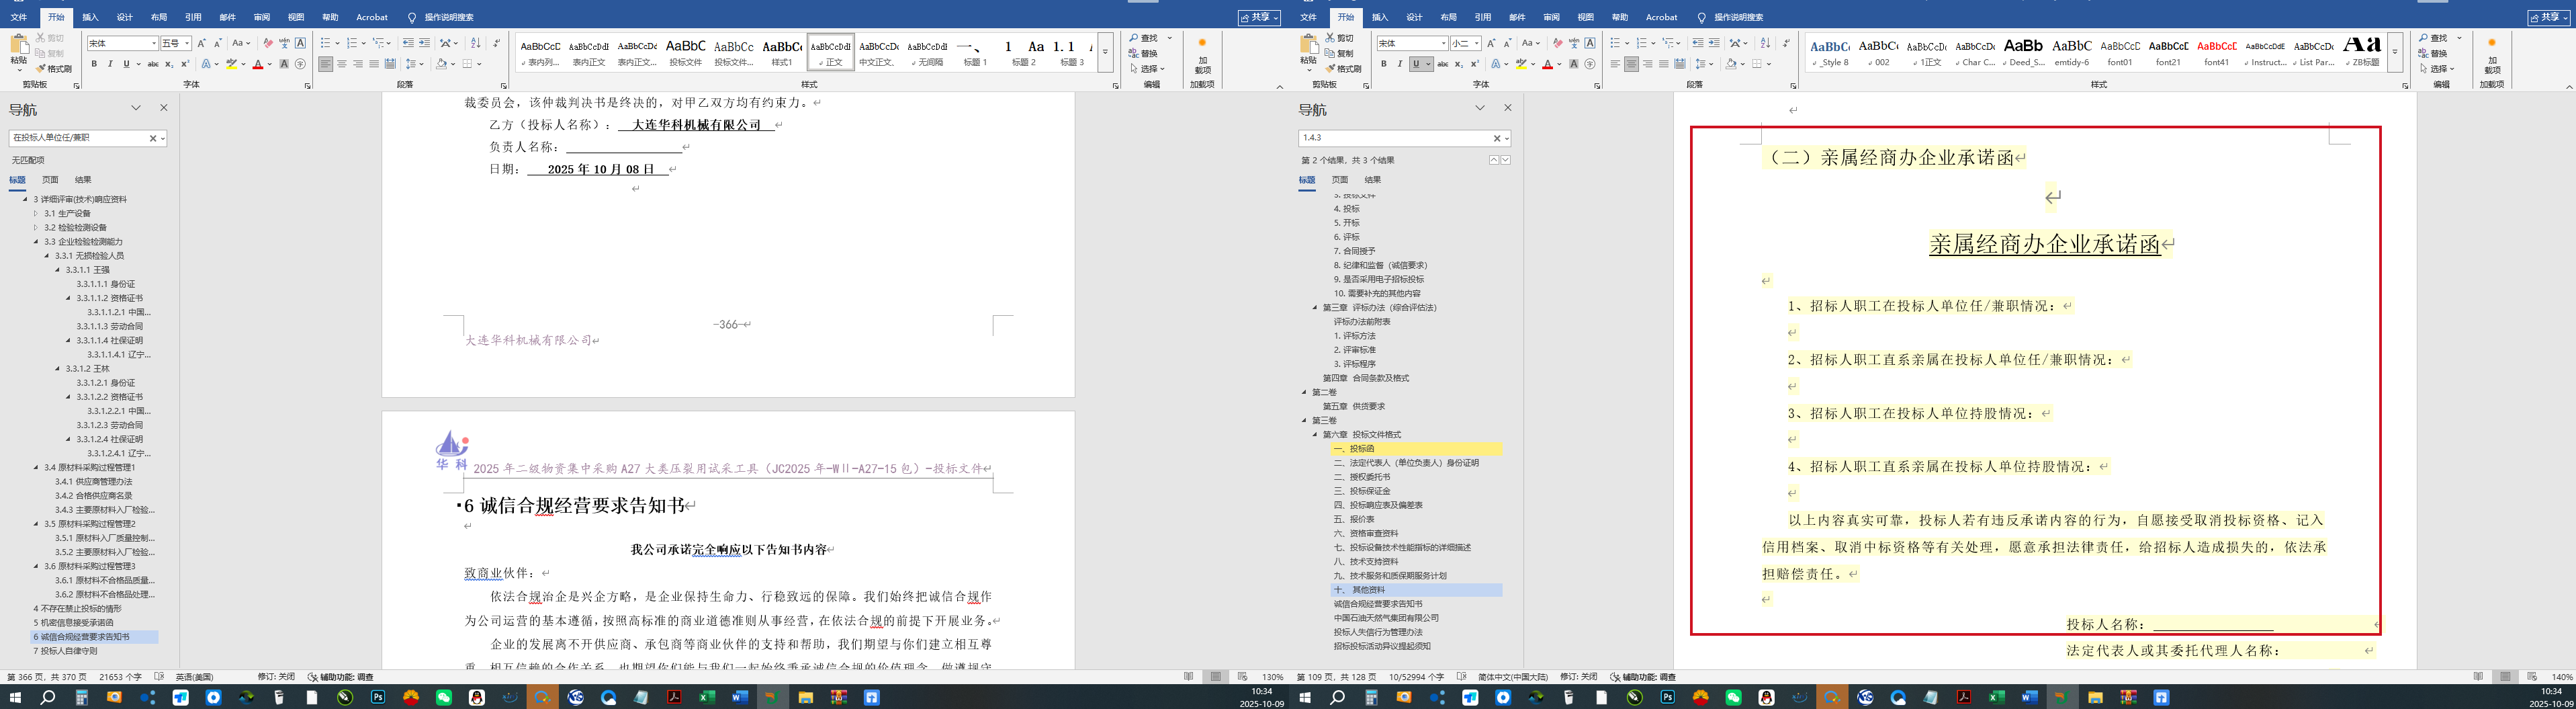Toggle paragraph marks display in left Word window
The image size is (2576, 709).
point(497,43)
